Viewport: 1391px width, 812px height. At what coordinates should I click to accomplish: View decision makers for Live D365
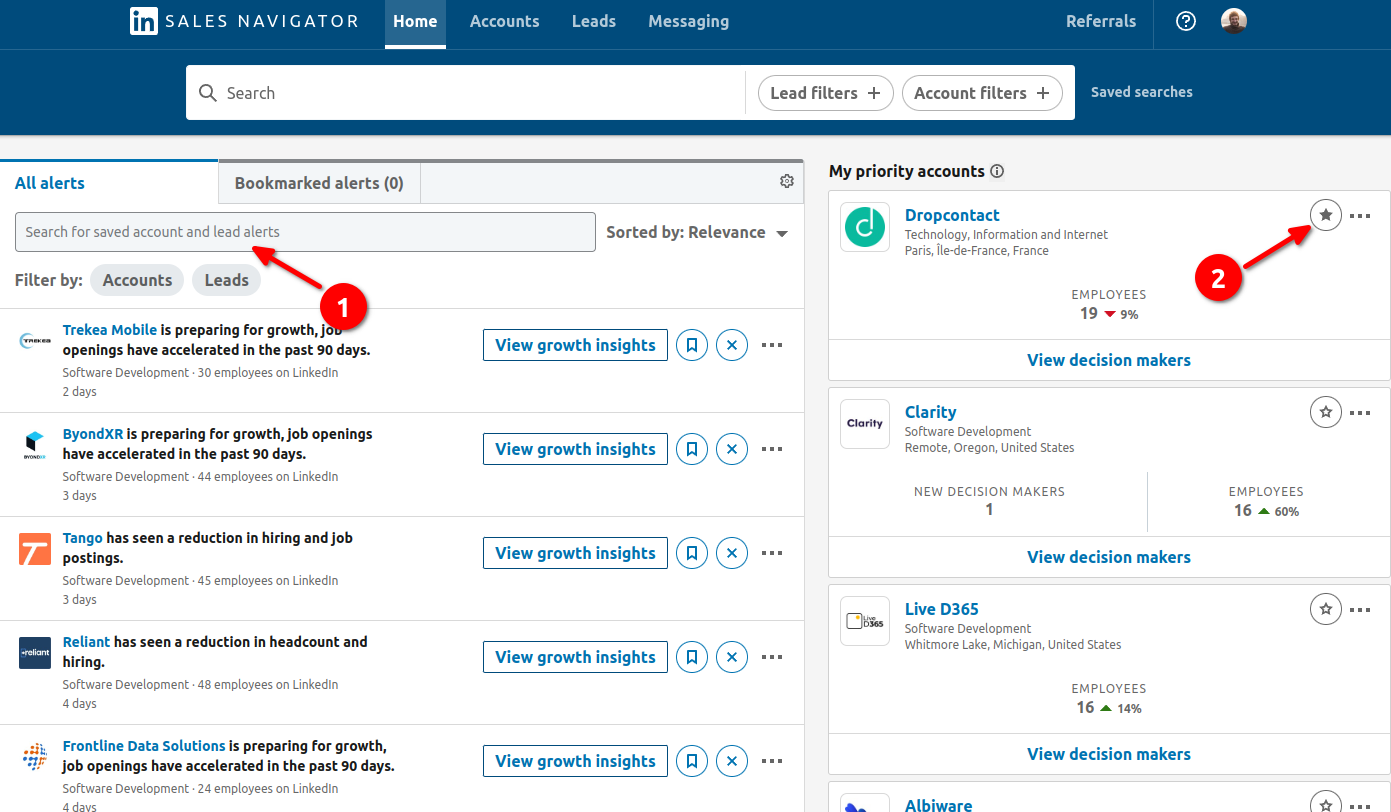click(x=1109, y=754)
